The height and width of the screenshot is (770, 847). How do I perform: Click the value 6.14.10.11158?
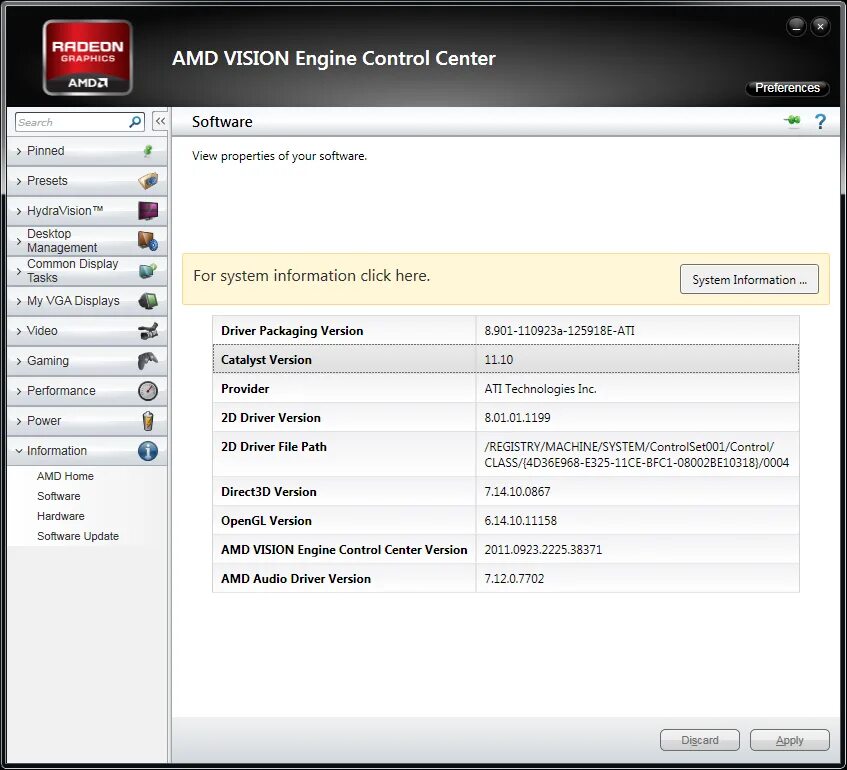coord(521,521)
